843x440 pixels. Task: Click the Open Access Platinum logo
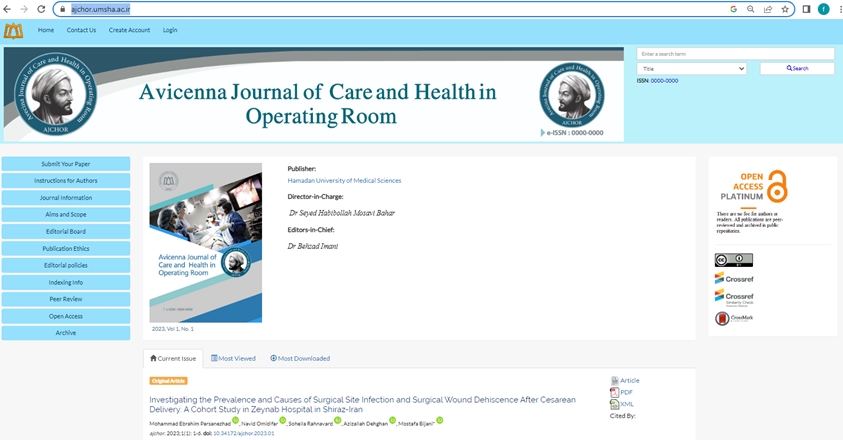pyautogui.click(x=754, y=186)
